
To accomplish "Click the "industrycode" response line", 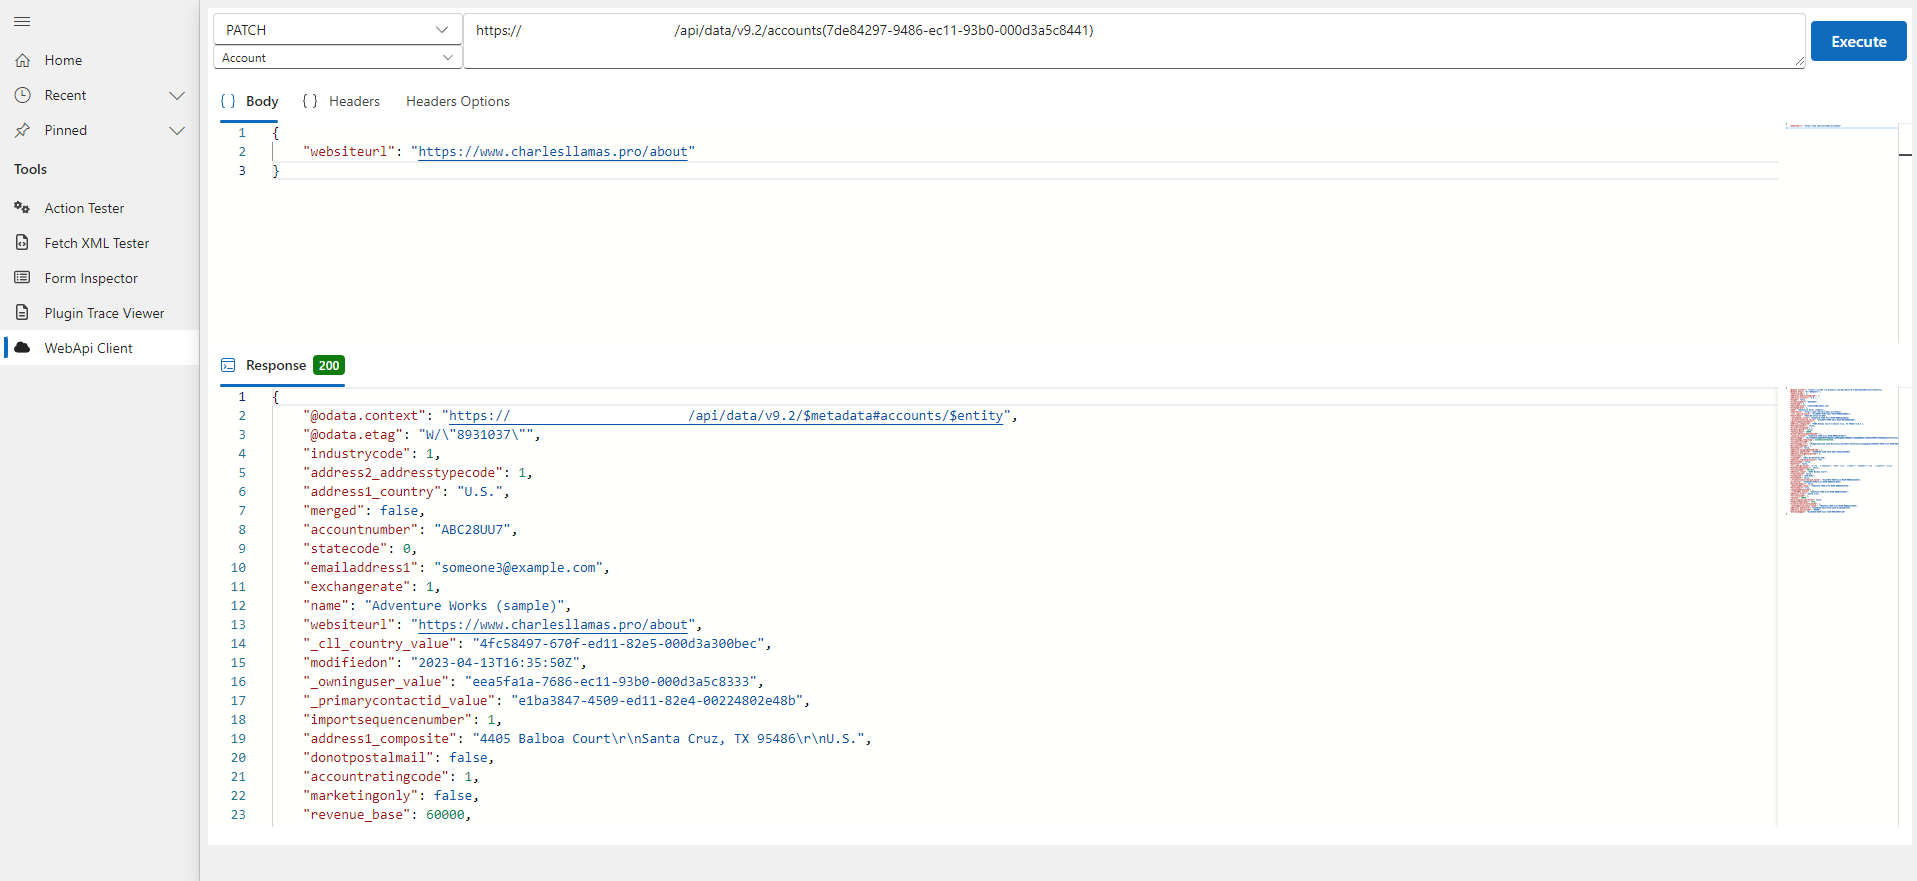I will (372, 454).
